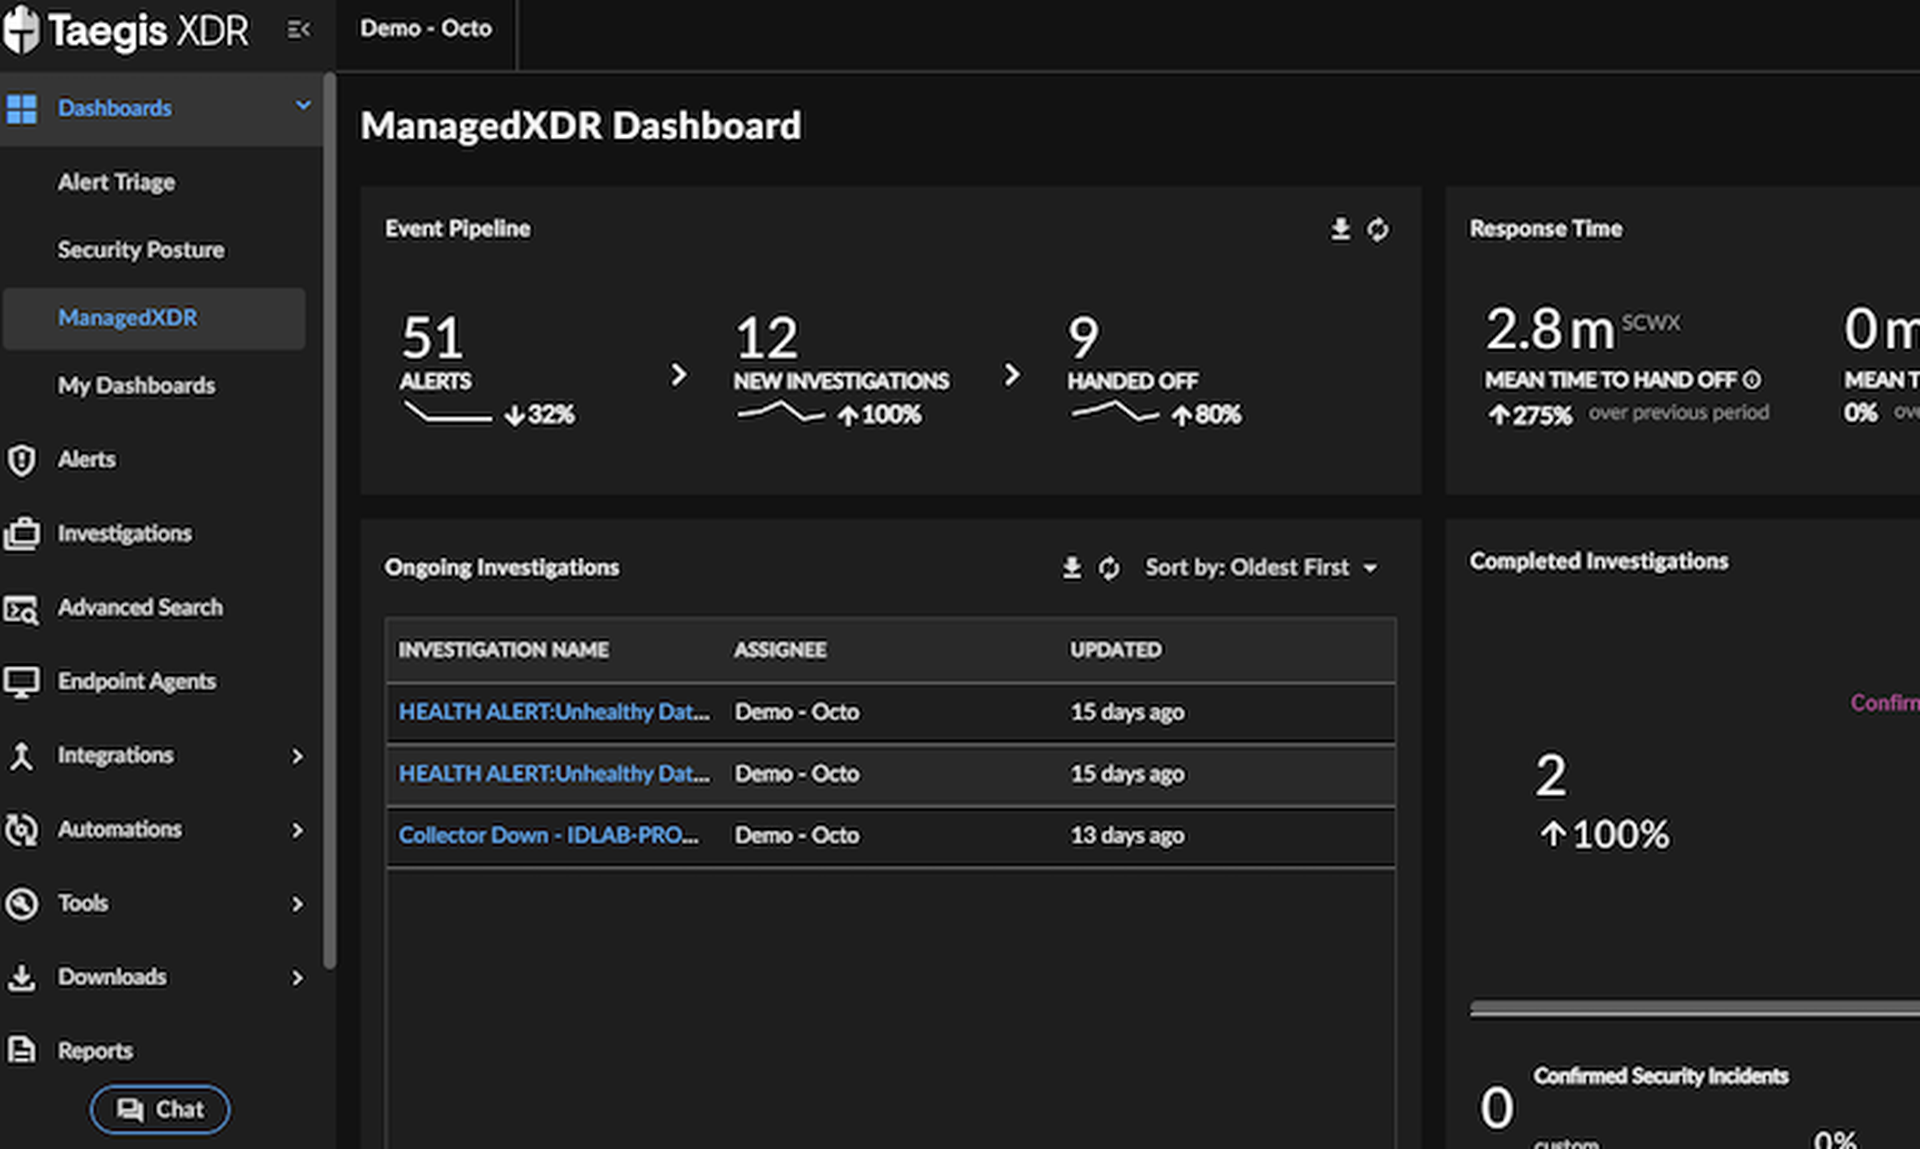Click the INVESTIGATION NAME column header

click(x=503, y=650)
